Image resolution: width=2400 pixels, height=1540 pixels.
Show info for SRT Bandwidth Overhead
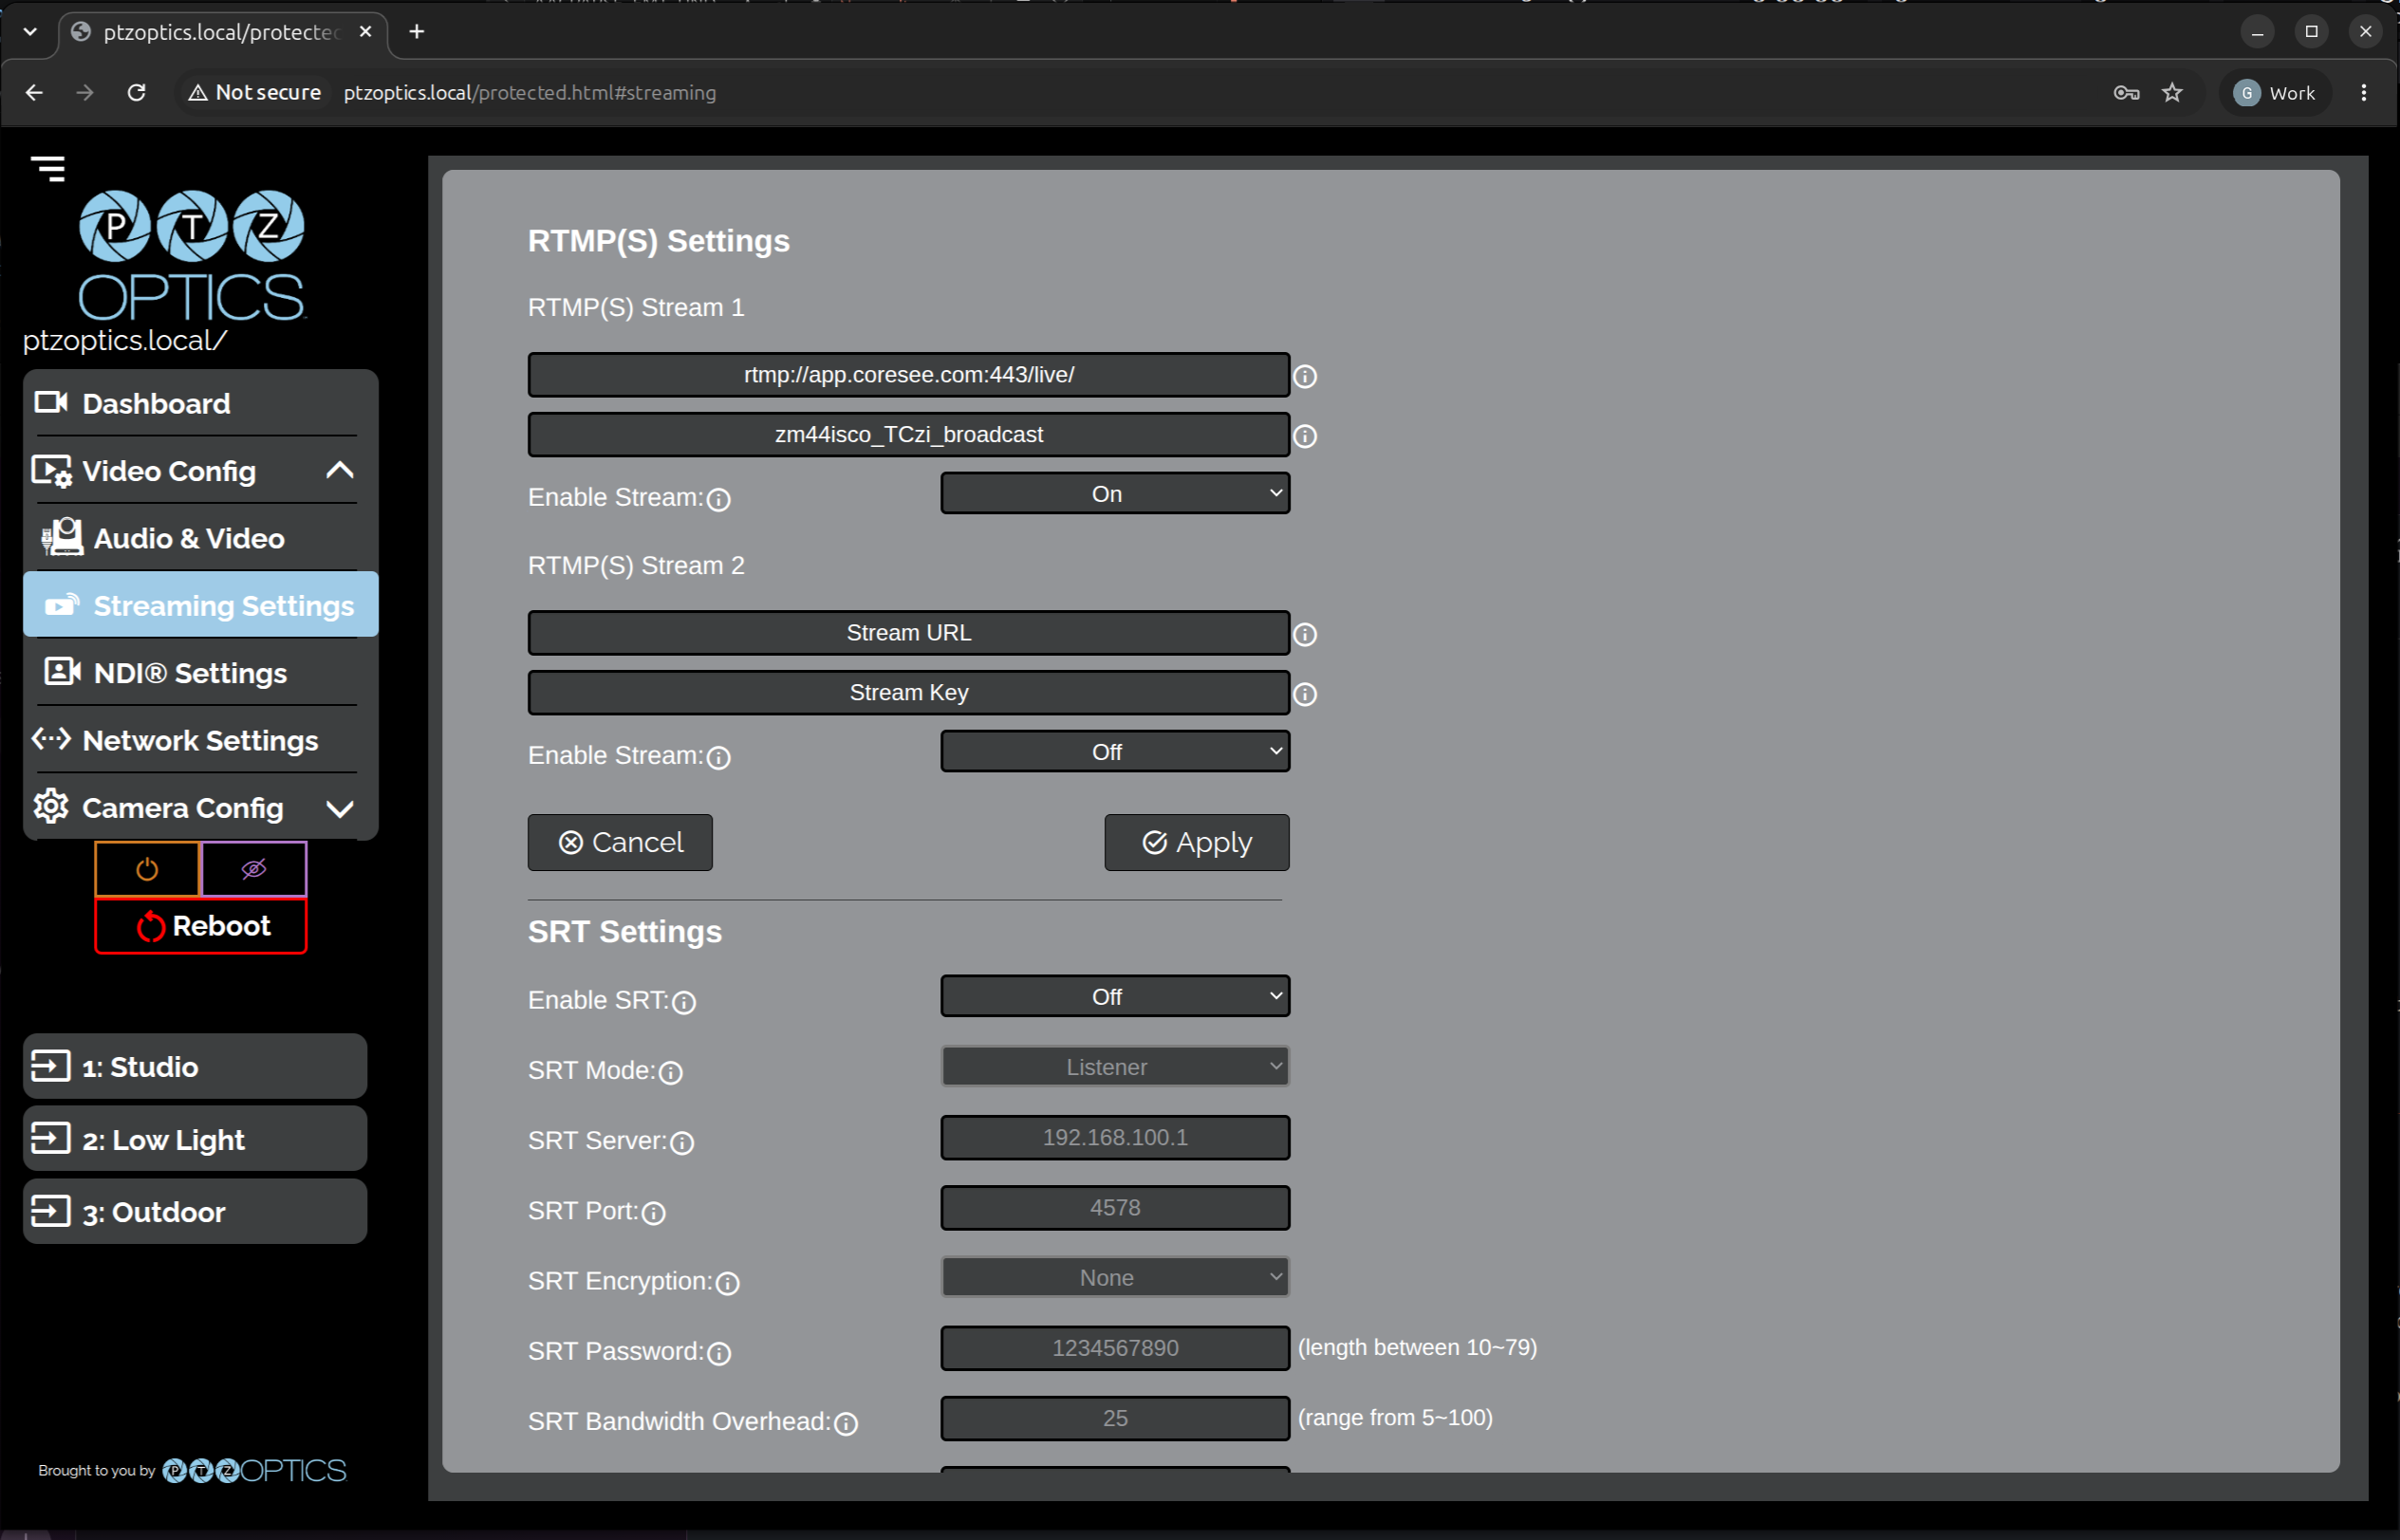tap(846, 1423)
